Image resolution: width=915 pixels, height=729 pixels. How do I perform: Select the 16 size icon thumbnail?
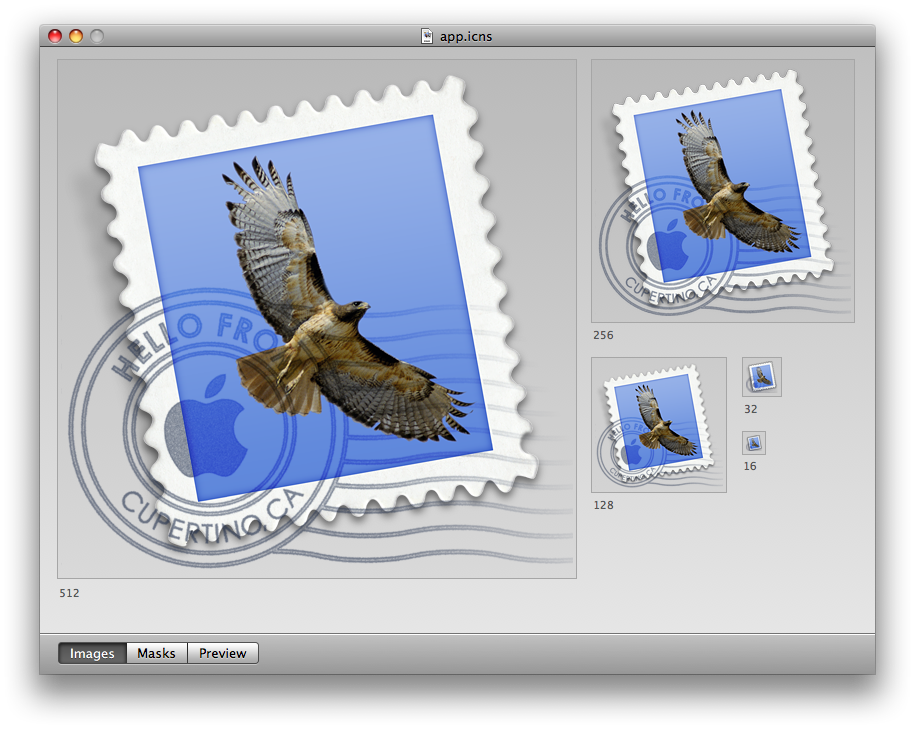click(754, 443)
